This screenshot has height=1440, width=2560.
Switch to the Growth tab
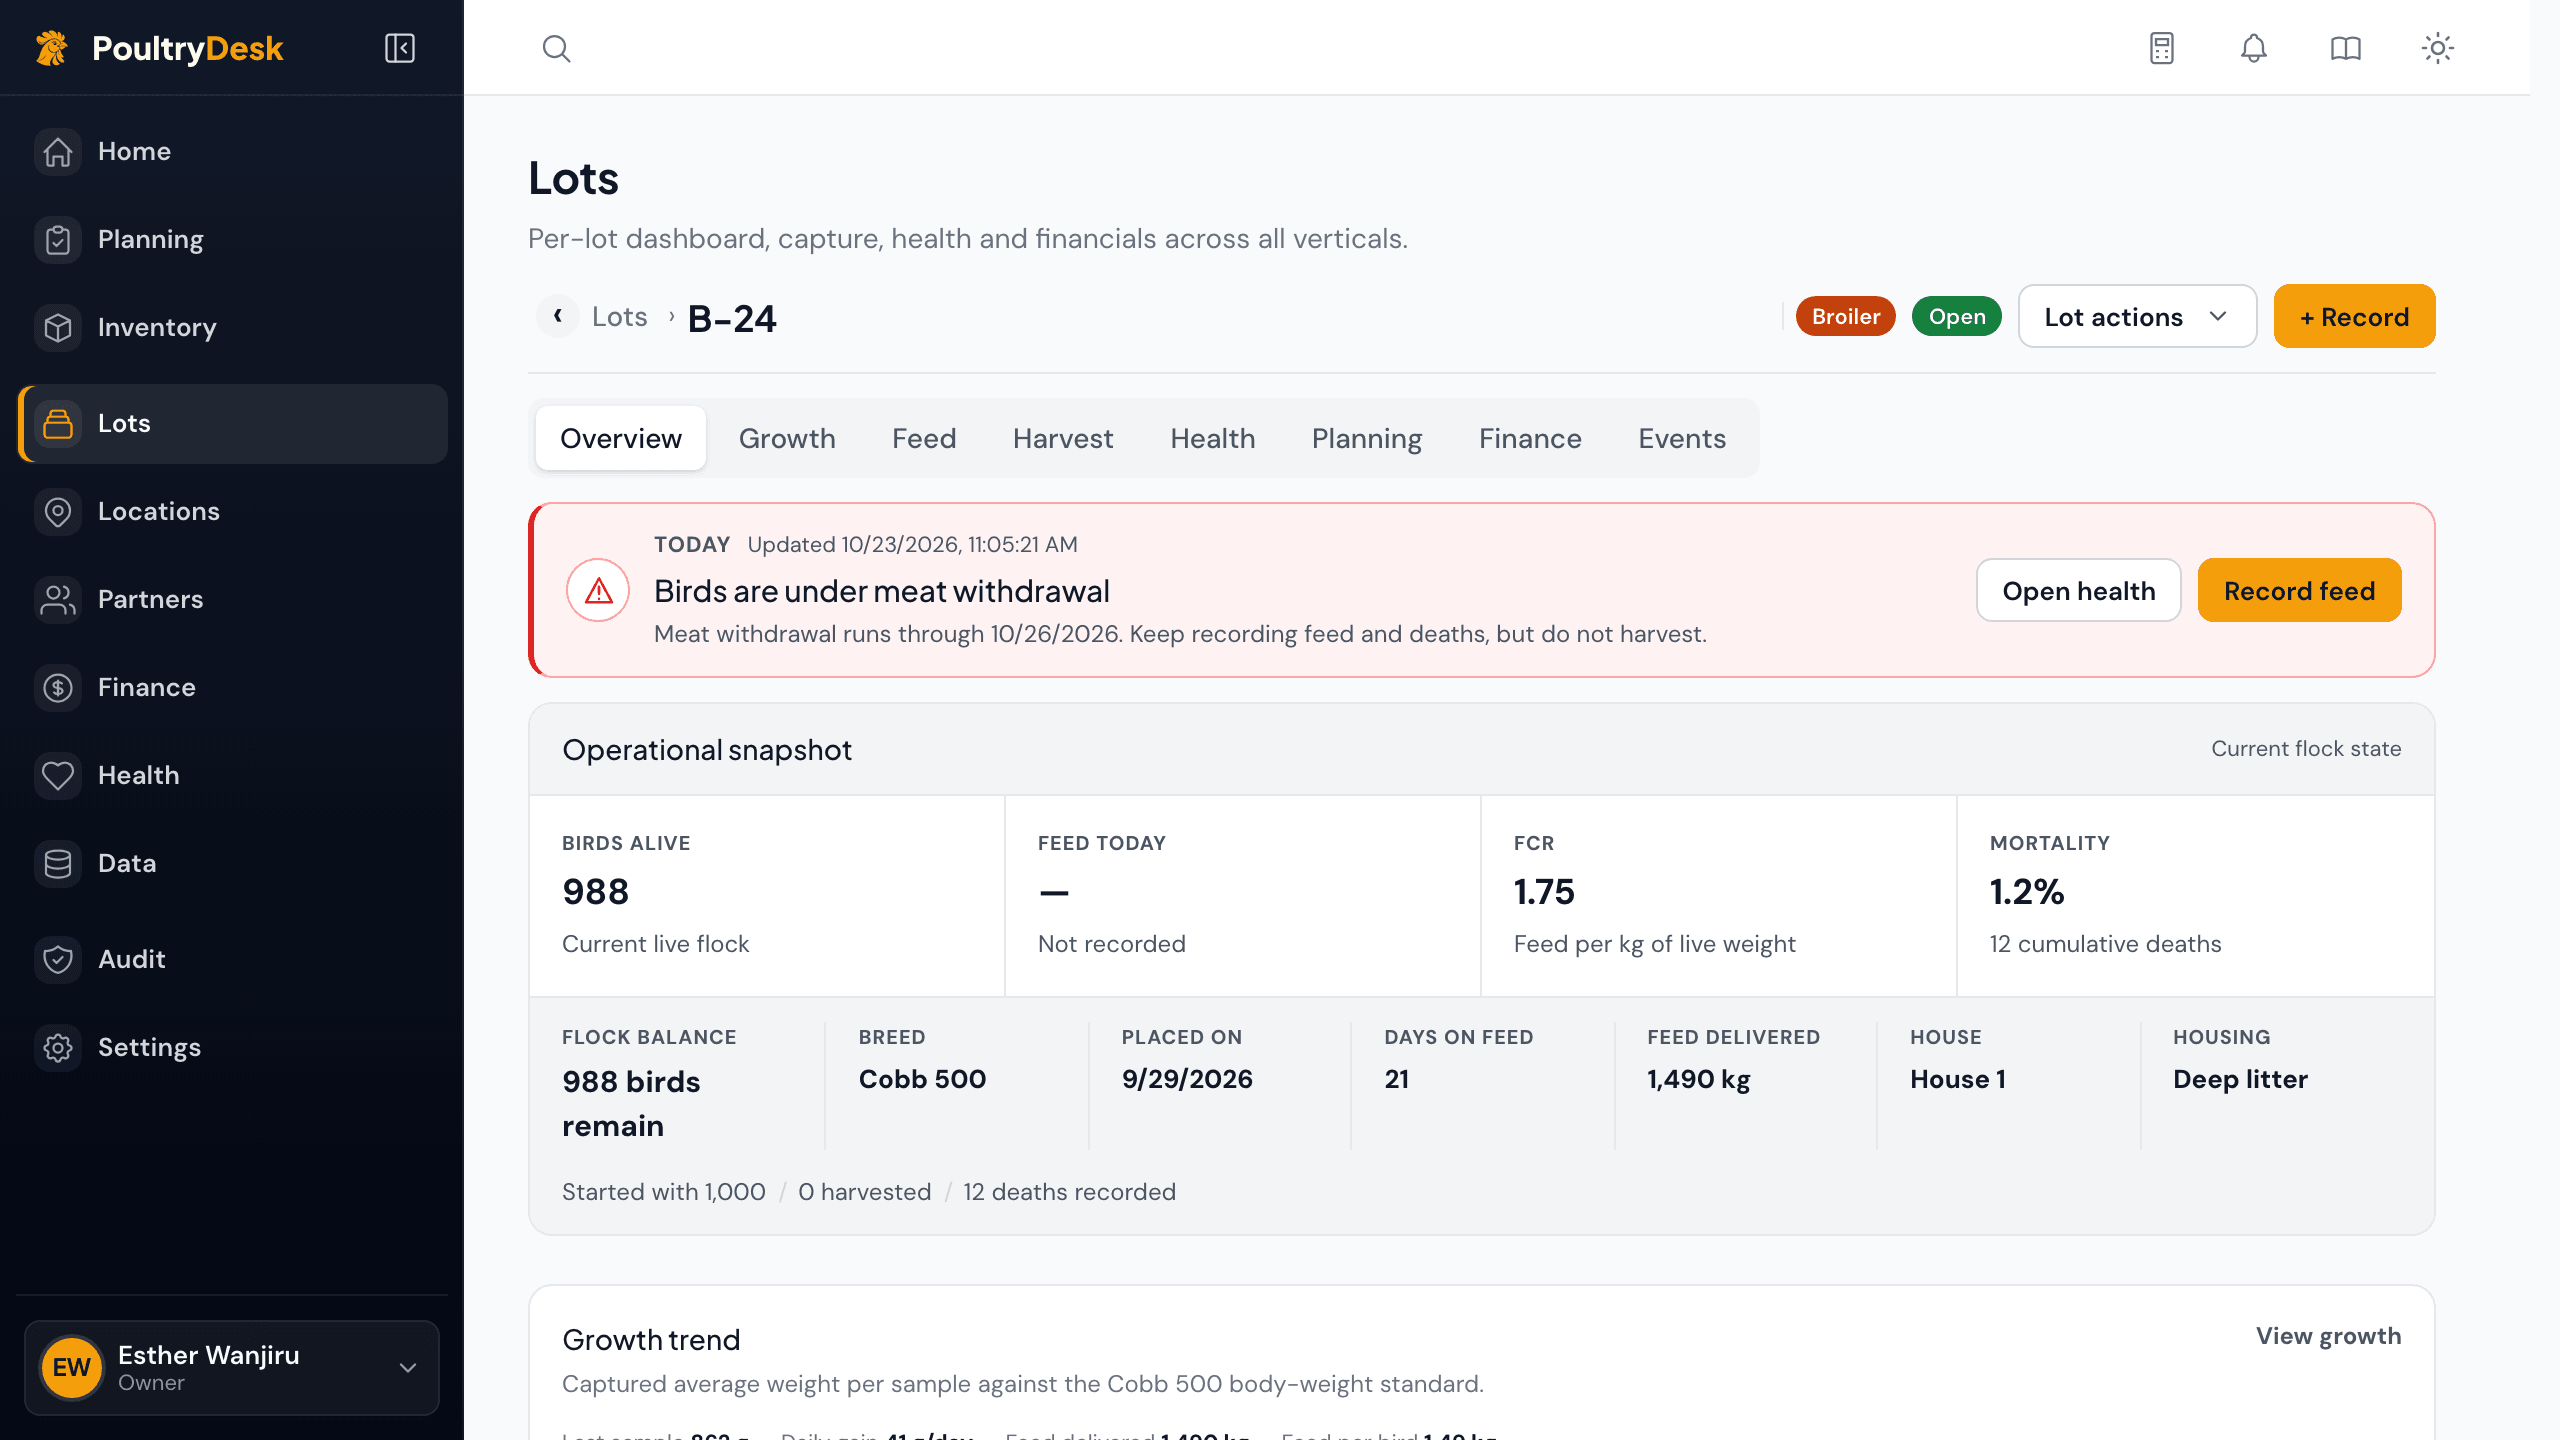coord(787,438)
